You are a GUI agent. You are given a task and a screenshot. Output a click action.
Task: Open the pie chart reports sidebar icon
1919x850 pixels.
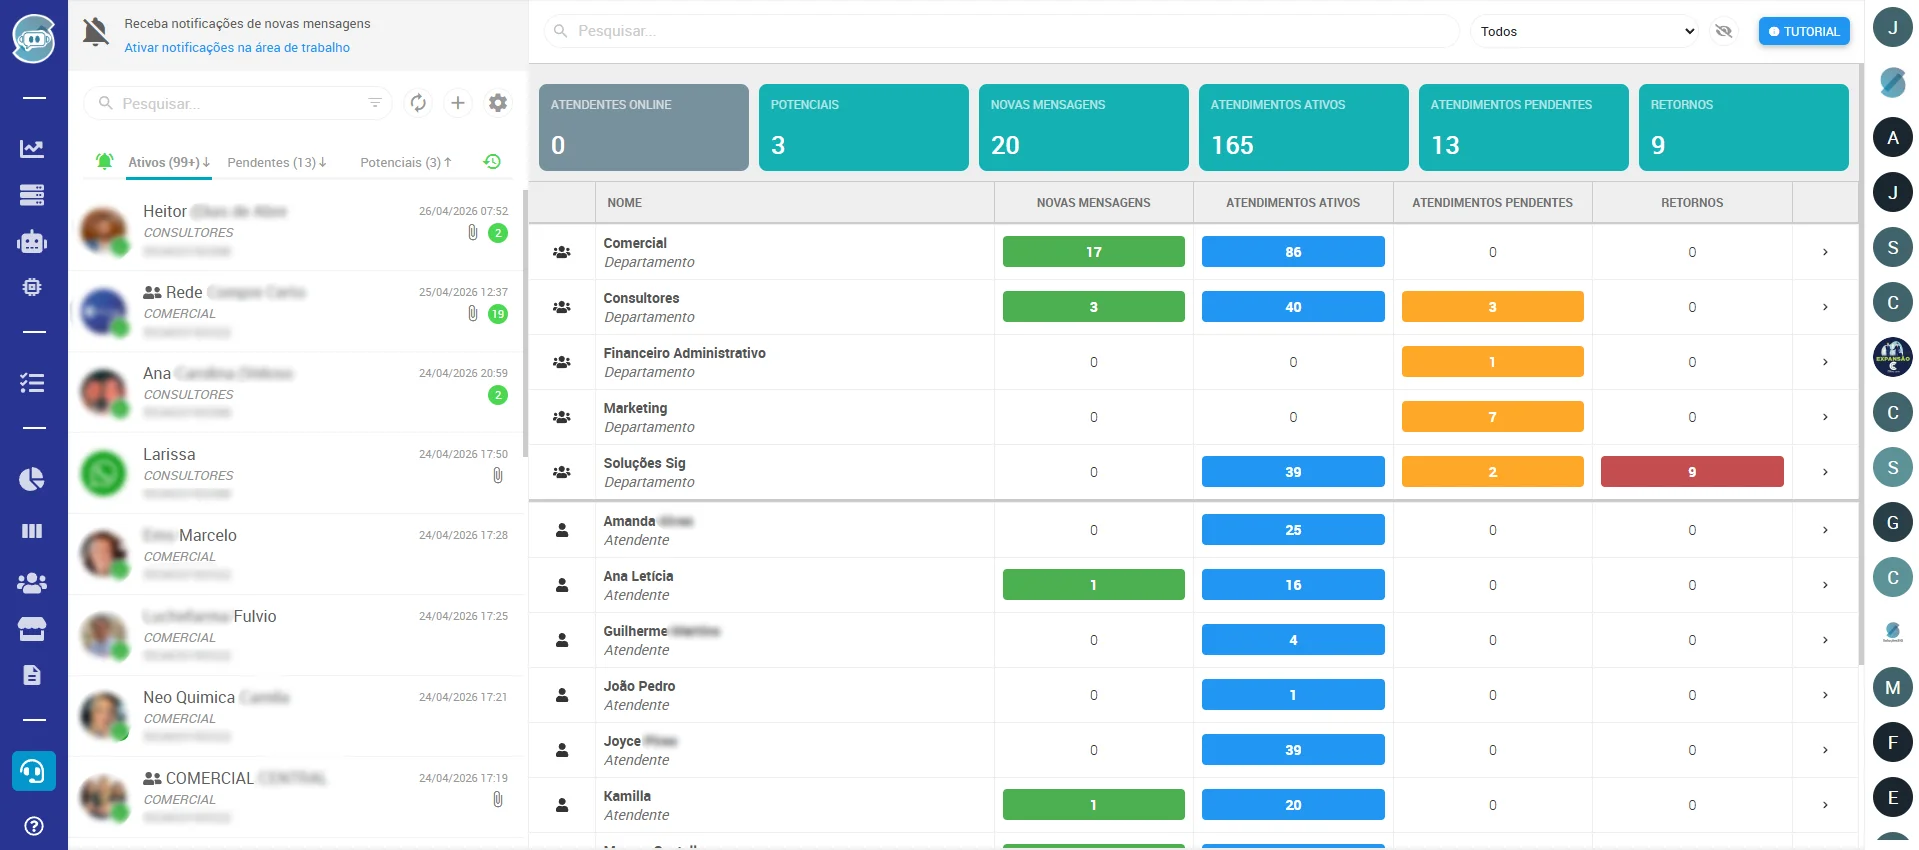click(x=32, y=479)
